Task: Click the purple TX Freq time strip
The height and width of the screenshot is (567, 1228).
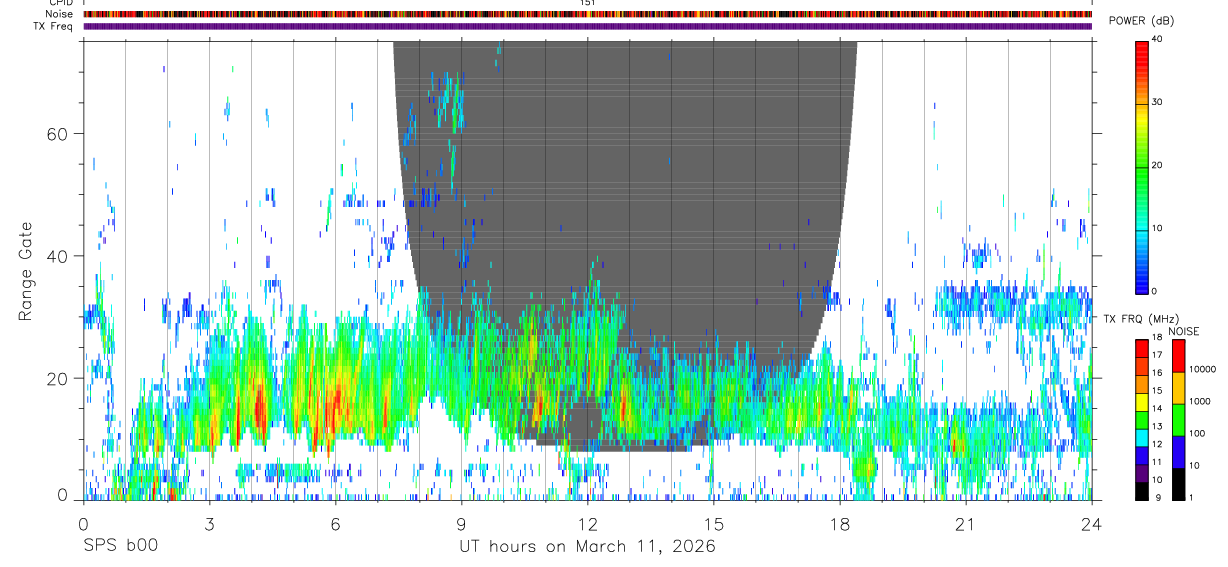Action: (588, 27)
